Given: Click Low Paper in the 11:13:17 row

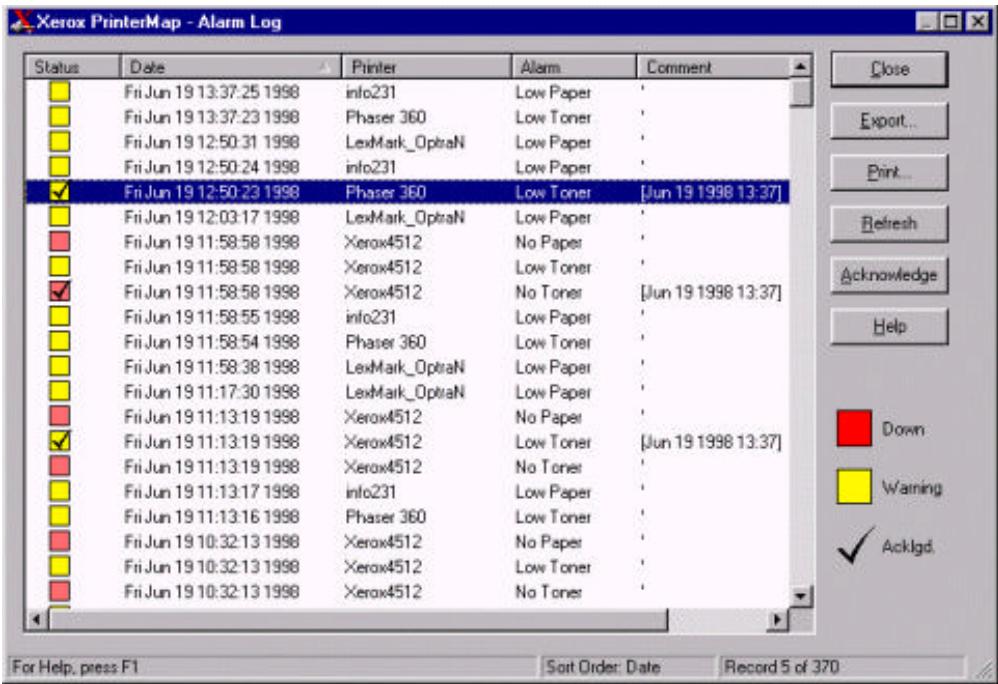Looking at the screenshot, I should coord(553,492).
